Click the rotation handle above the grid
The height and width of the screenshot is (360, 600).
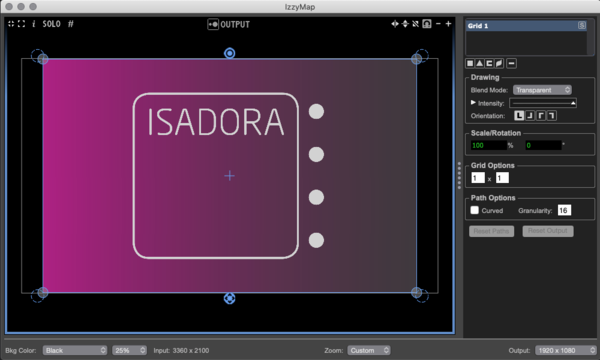click(230, 53)
